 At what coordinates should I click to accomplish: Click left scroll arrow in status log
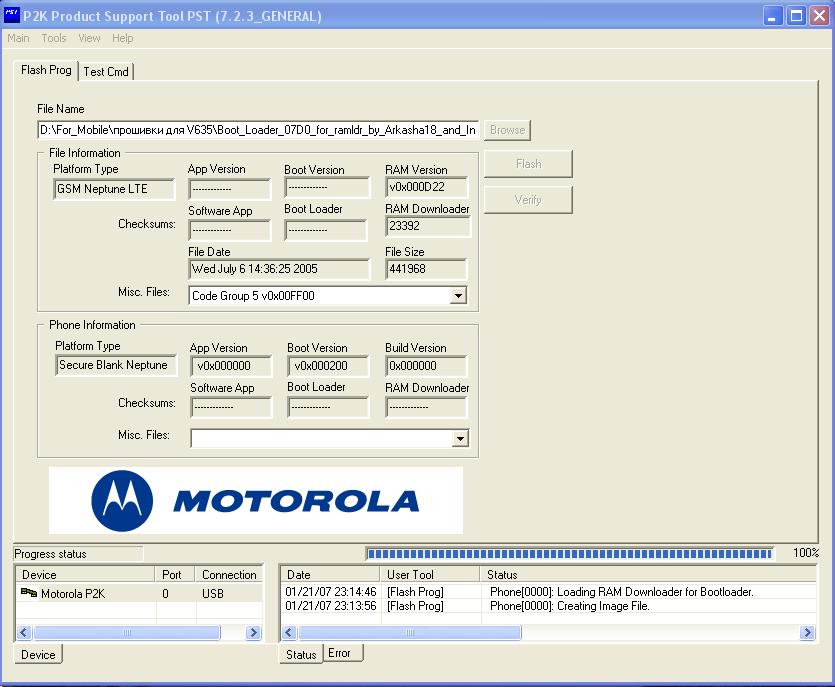(x=289, y=633)
